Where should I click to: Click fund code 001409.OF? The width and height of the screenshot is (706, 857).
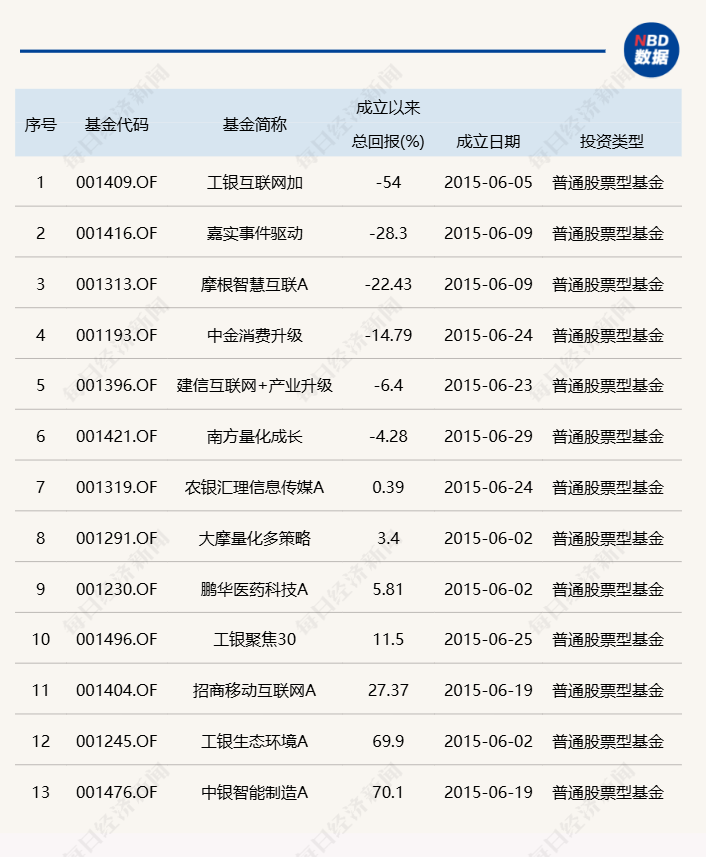[x=117, y=183]
